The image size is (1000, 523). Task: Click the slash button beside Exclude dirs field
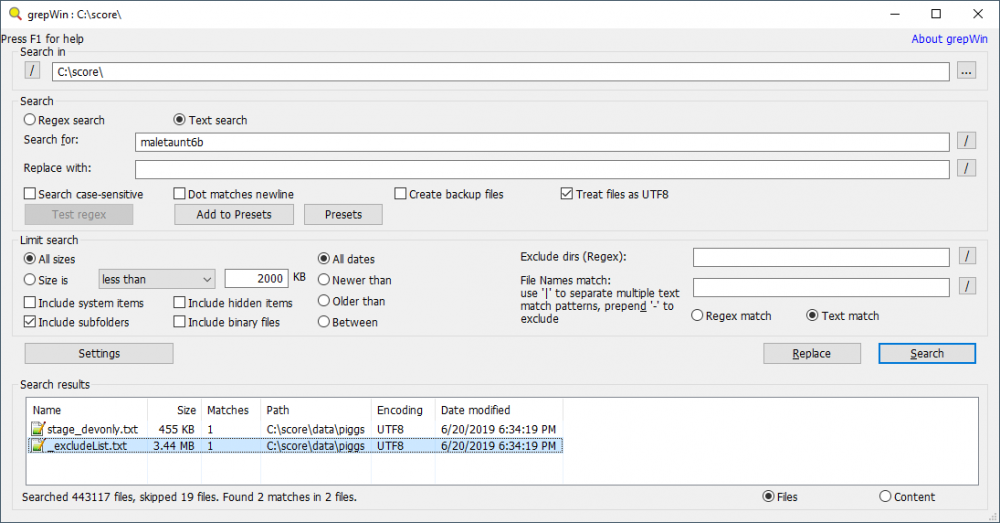pos(966,258)
